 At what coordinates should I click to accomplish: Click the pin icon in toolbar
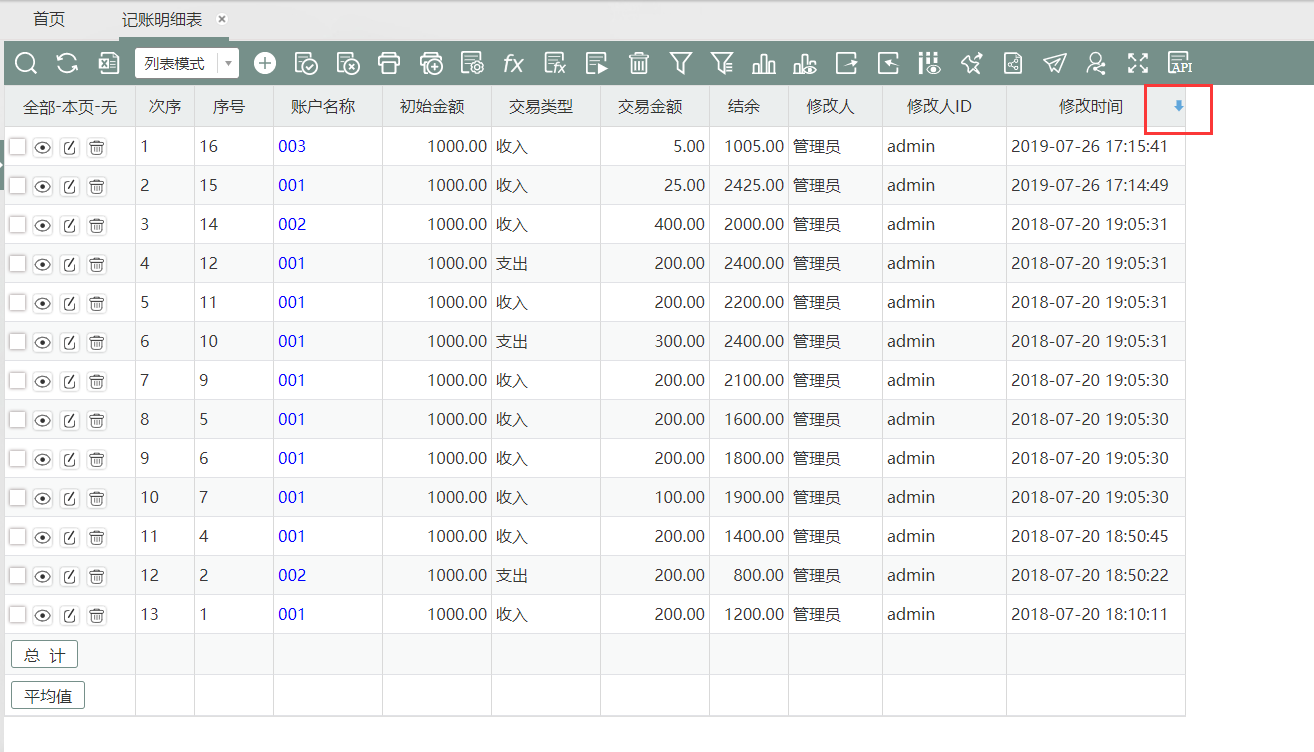point(971,64)
